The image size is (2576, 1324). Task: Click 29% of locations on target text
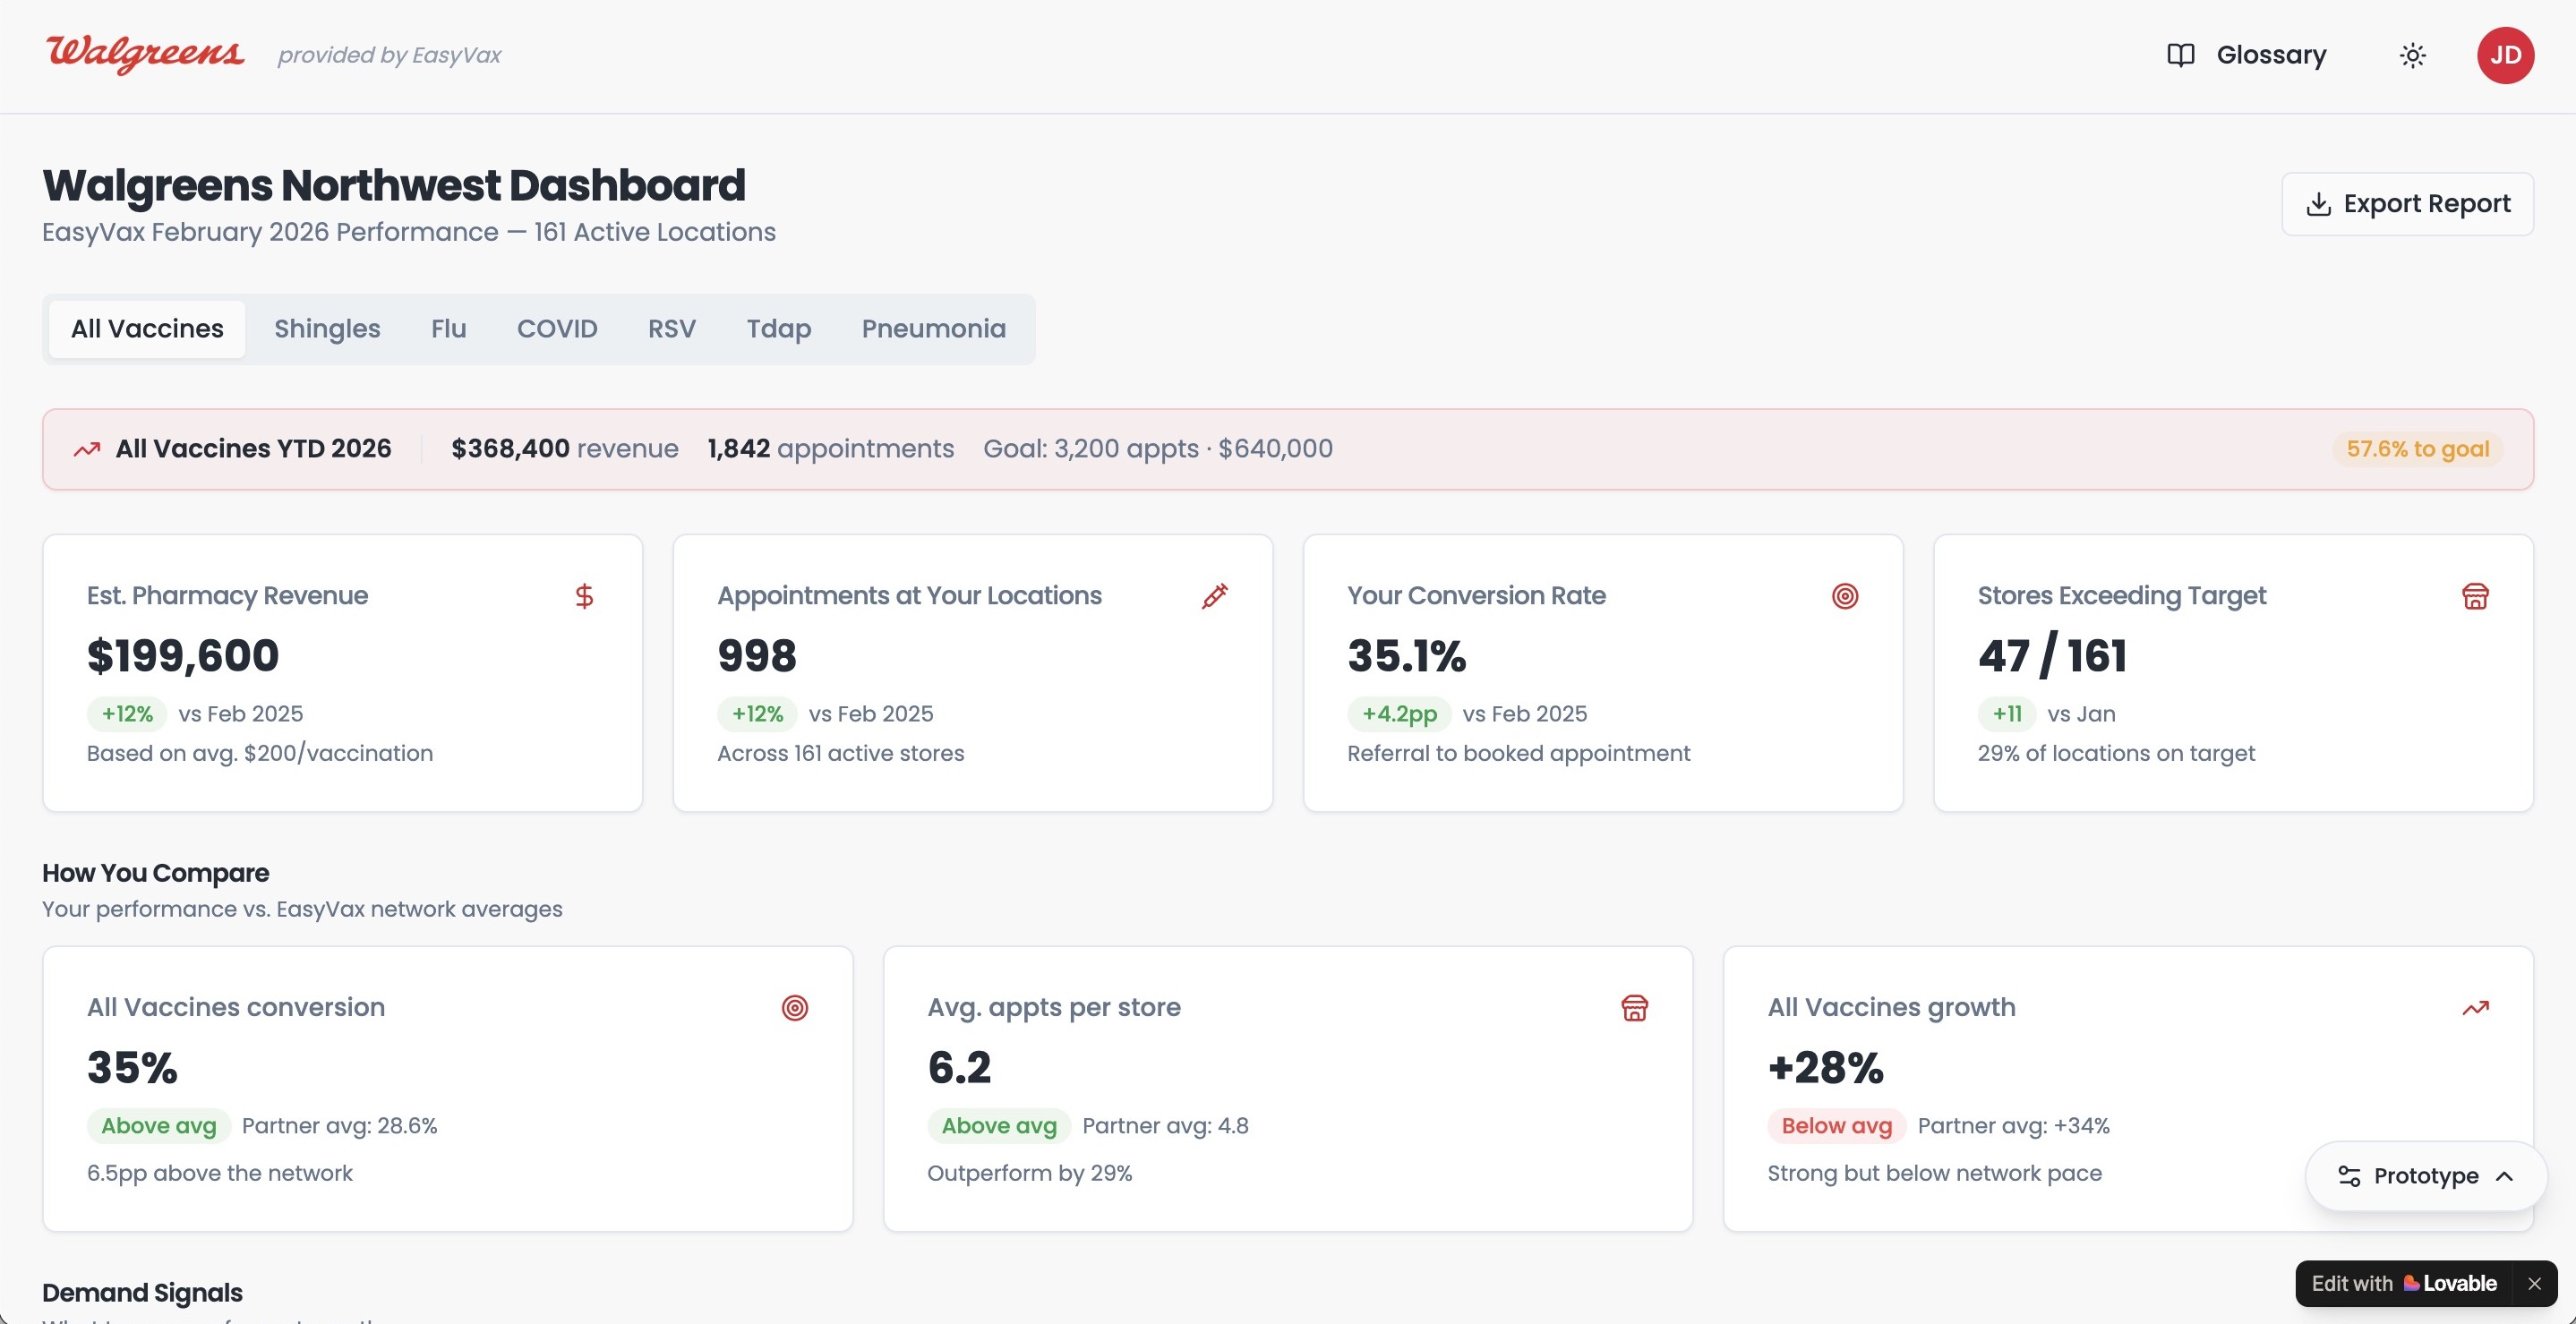click(2117, 754)
